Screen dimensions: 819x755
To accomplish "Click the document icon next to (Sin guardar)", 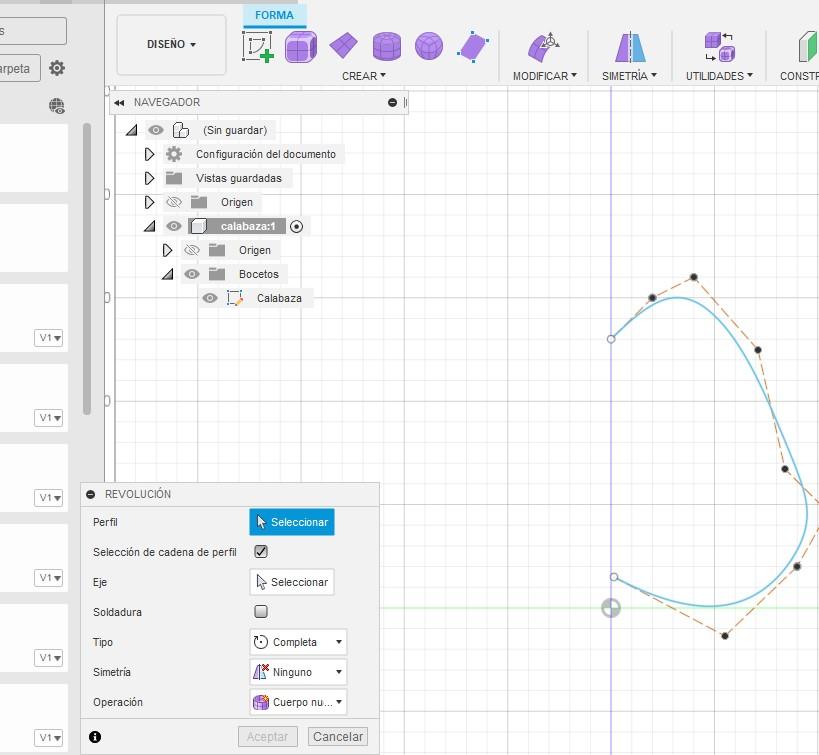I will (x=181, y=130).
